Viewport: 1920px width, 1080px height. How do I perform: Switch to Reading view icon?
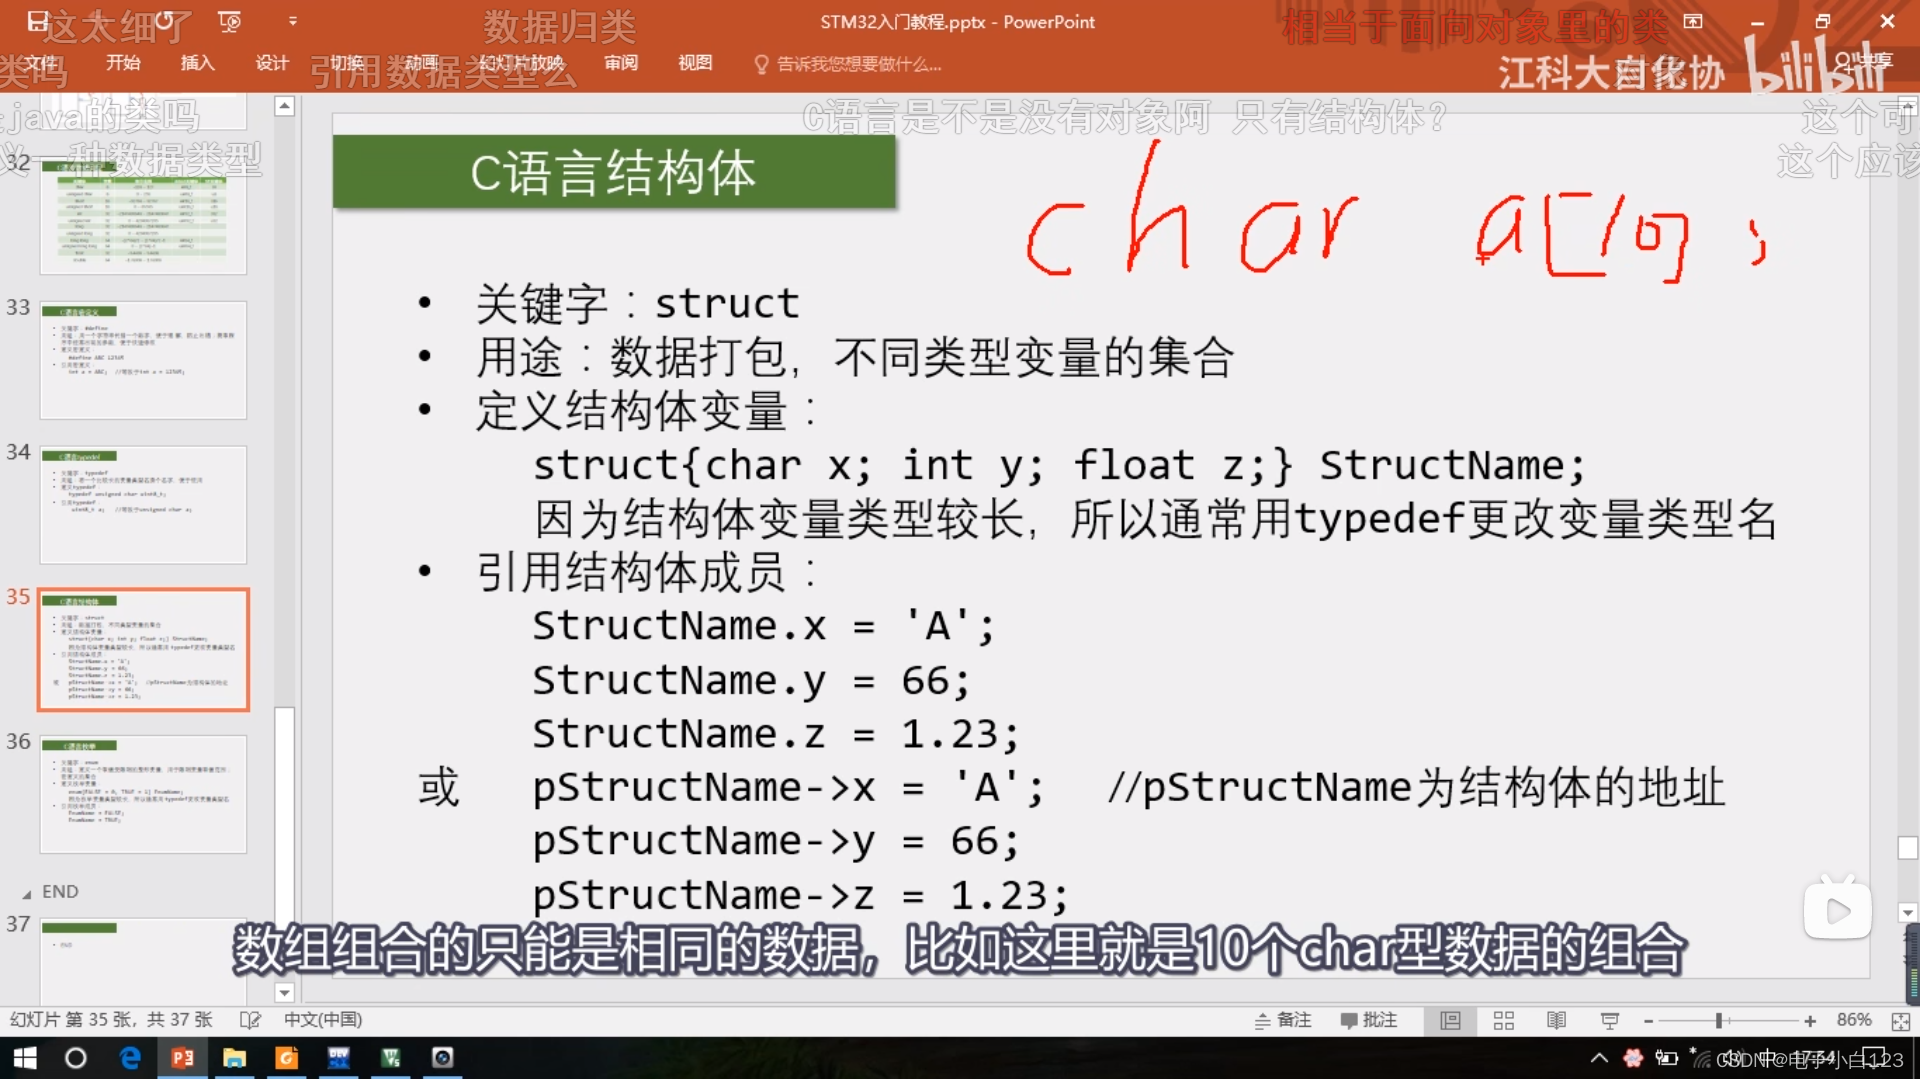coord(1556,1020)
